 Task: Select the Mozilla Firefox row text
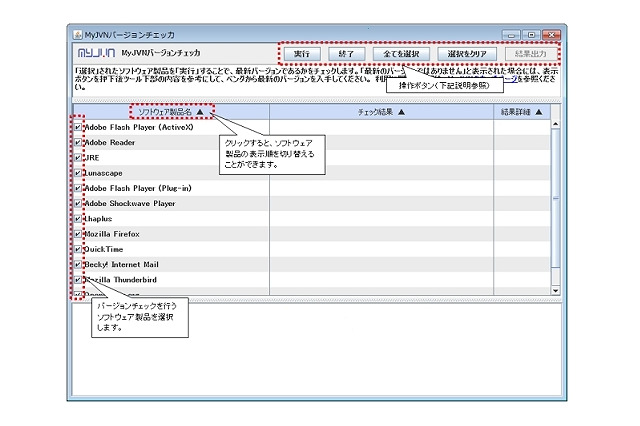pyautogui.click(x=111, y=234)
